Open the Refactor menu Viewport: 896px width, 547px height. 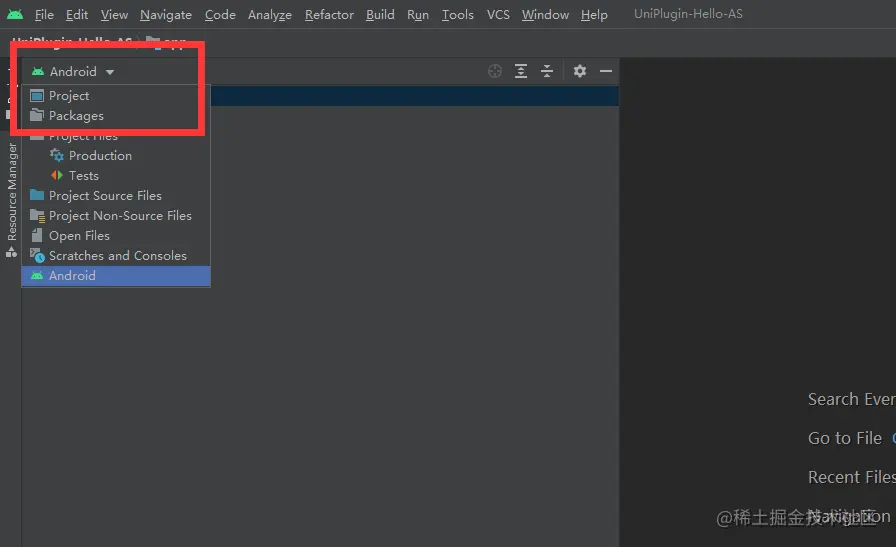tap(329, 14)
